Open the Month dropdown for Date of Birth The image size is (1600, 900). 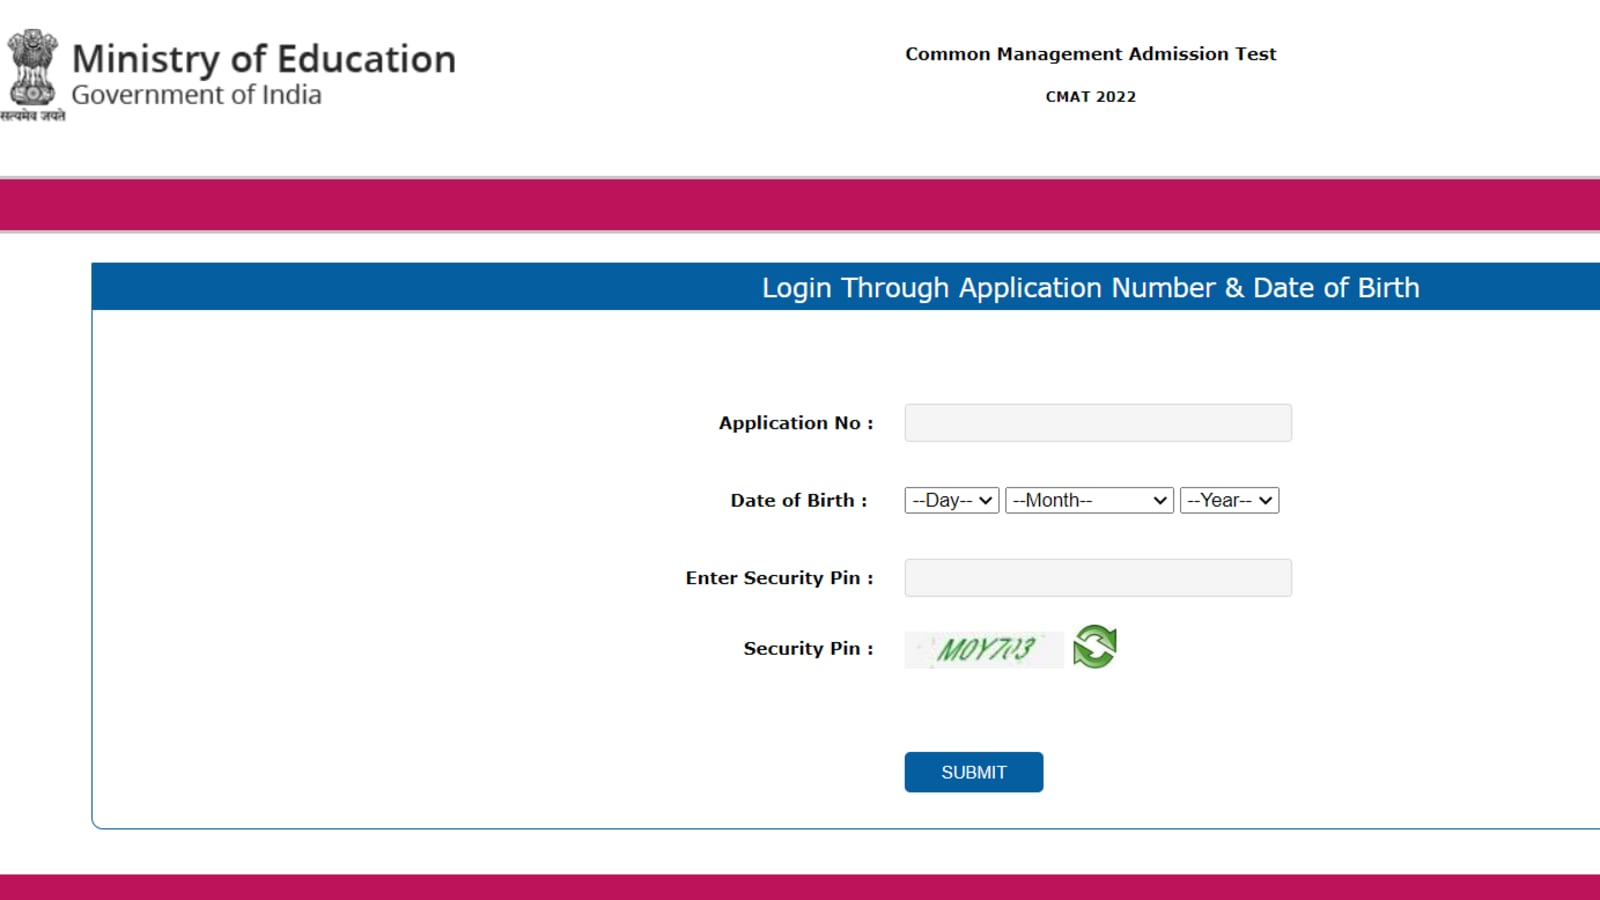coord(1089,500)
